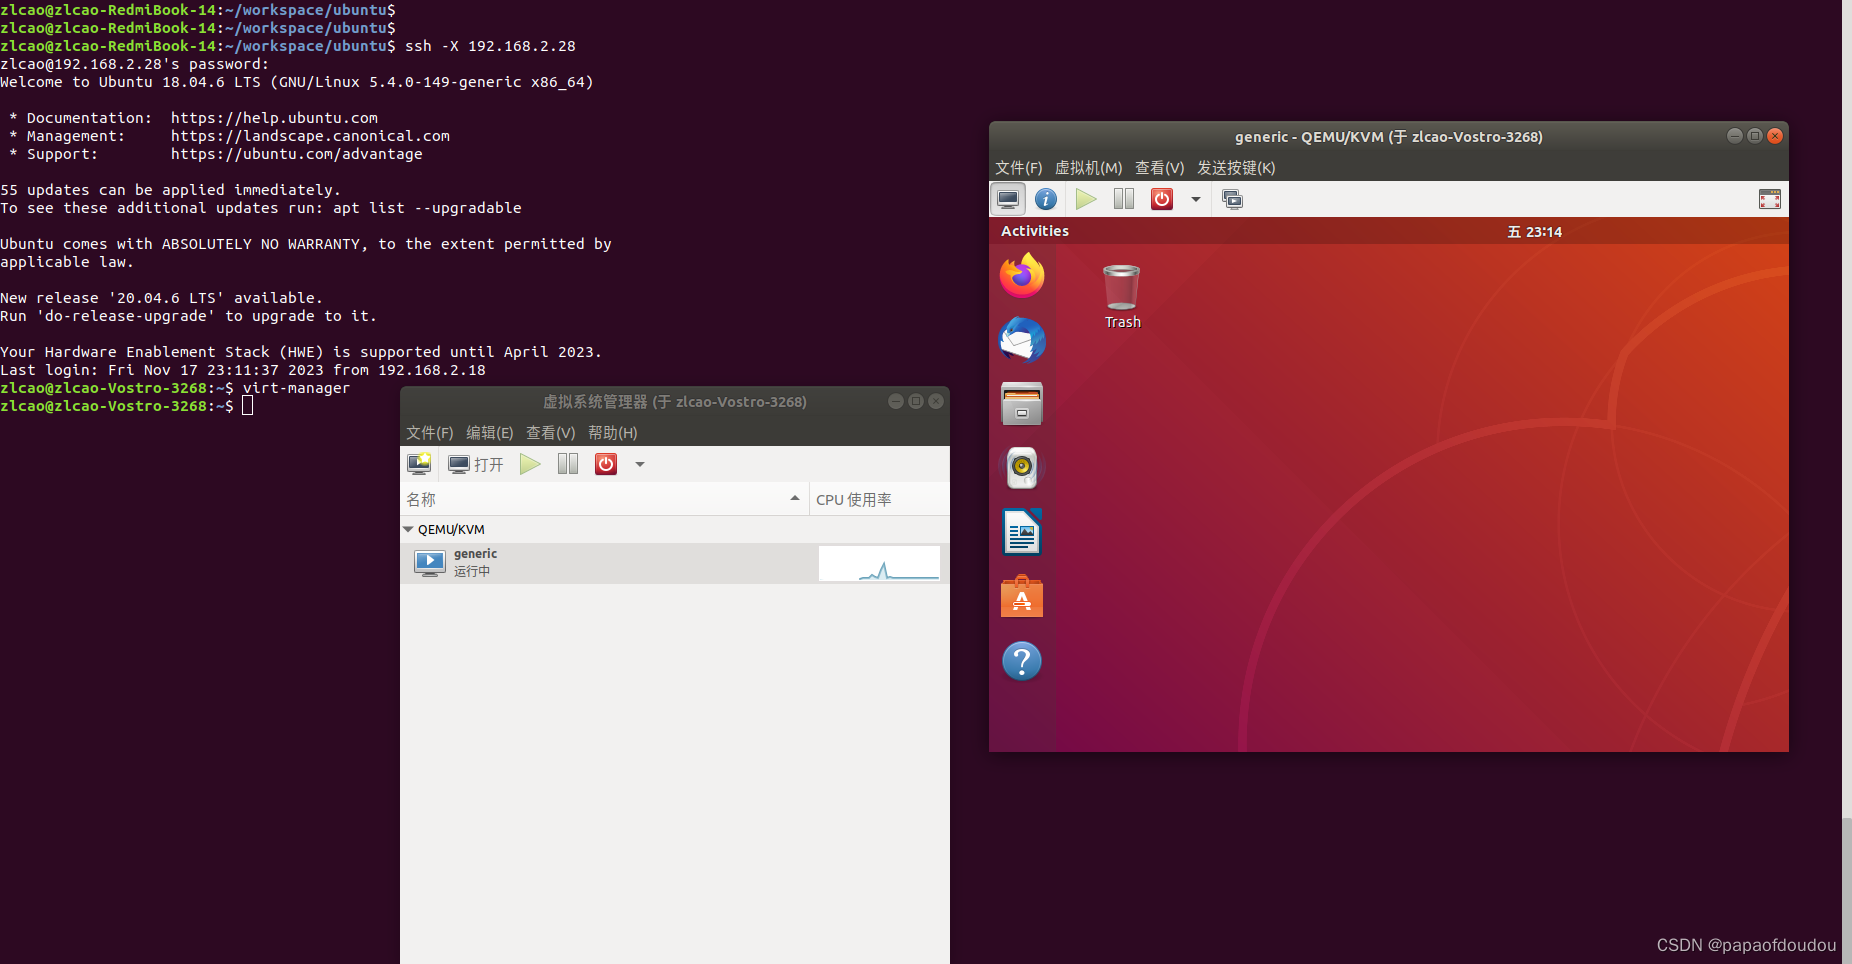Open LibreOffice Writer from the guest dock
The width and height of the screenshot is (1852, 964).
1022,532
